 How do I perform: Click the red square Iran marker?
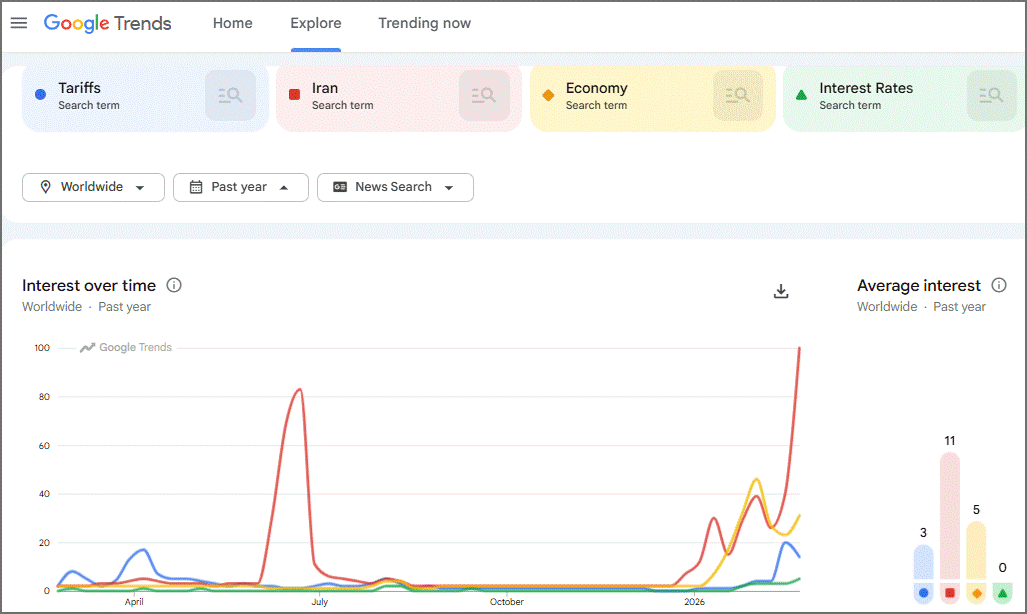tap(295, 94)
